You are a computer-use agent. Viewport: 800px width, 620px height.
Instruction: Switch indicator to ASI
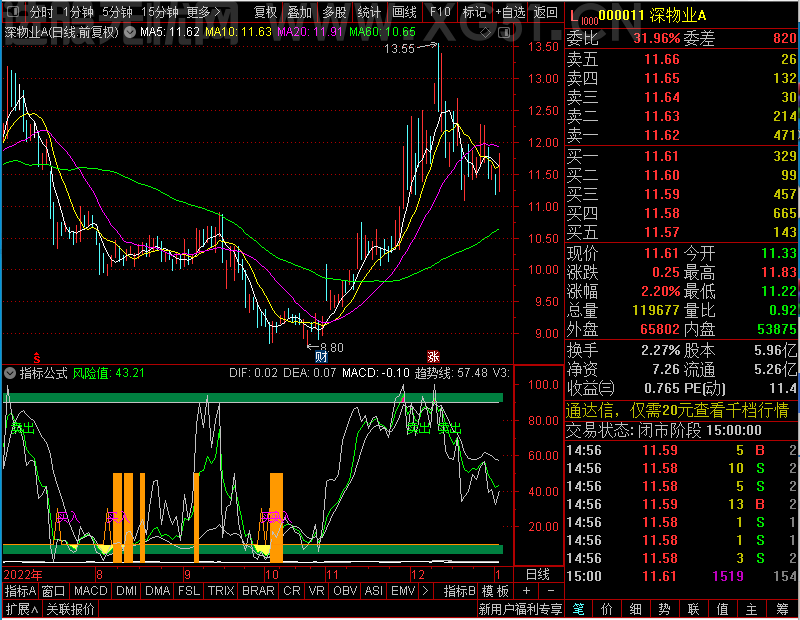pyautogui.click(x=373, y=591)
